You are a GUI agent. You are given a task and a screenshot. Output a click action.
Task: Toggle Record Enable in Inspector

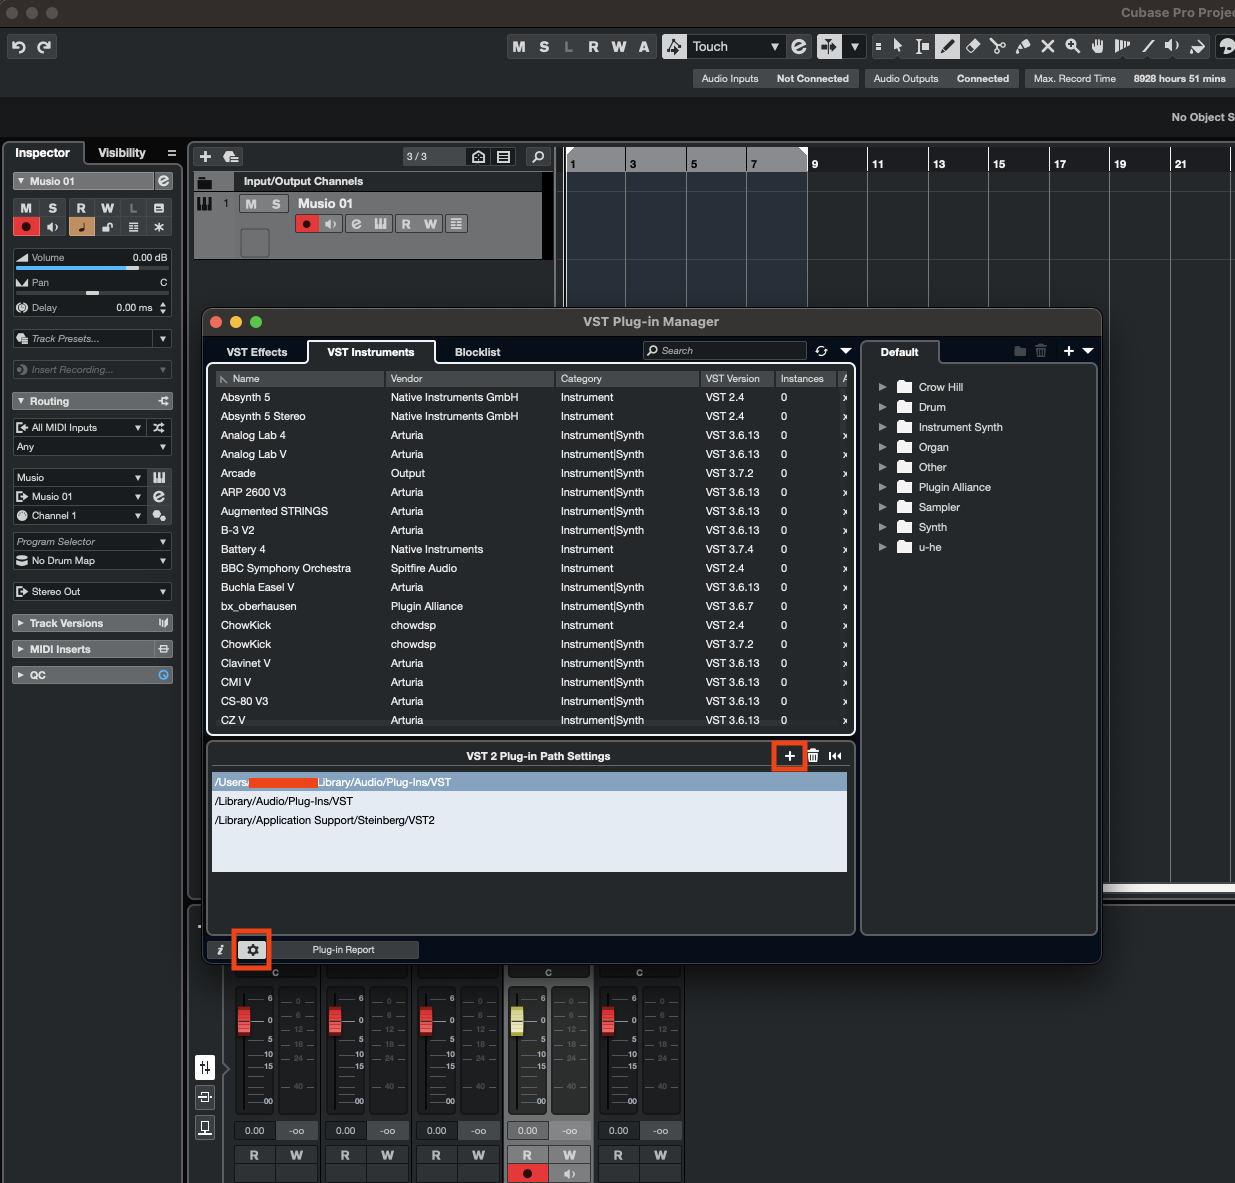click(x=26, y=227)
